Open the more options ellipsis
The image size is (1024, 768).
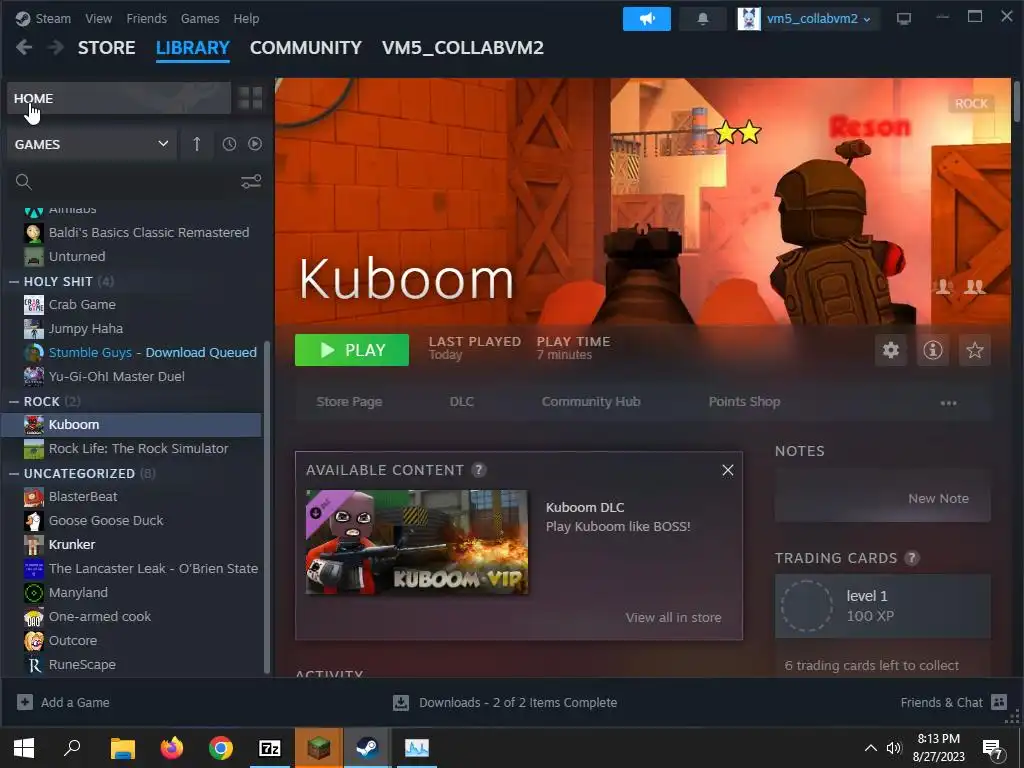coord(948,403)
